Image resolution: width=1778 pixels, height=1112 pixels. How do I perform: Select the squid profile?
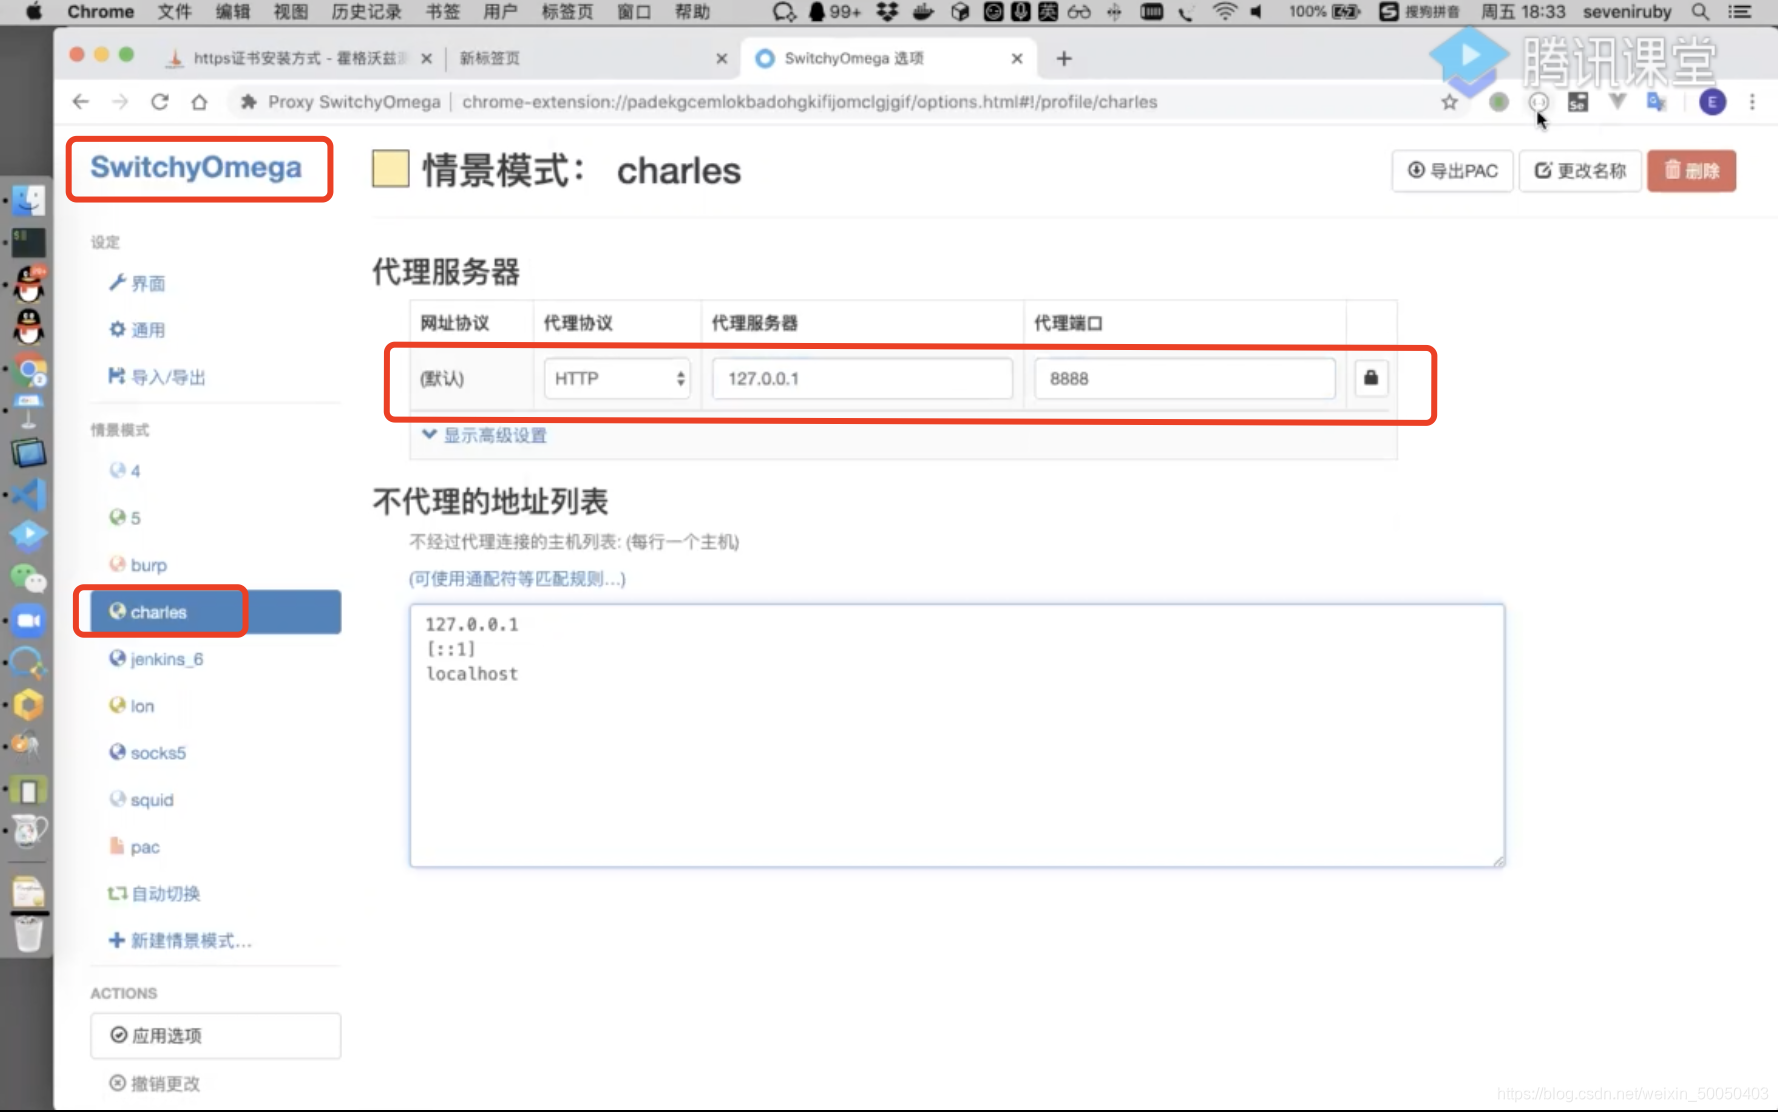[141, 800]
